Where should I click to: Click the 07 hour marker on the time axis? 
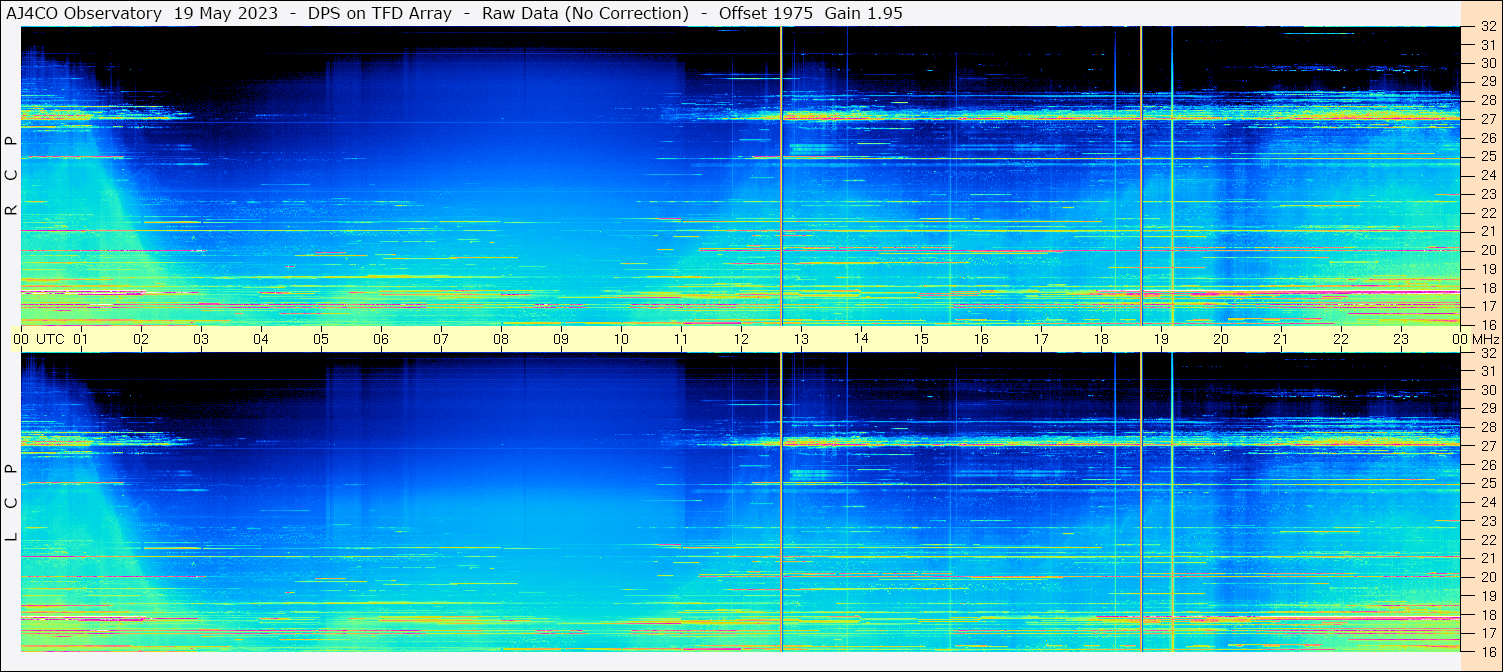click(441, 339)
